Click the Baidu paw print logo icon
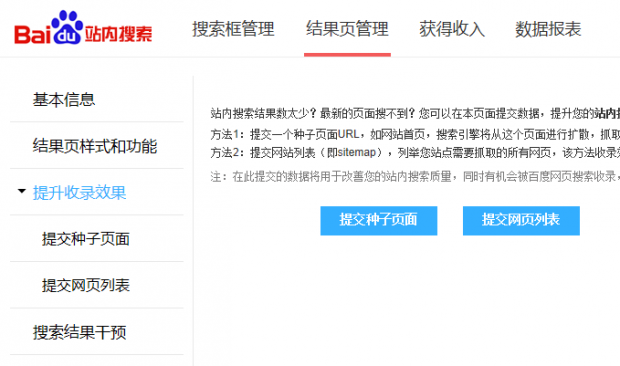 pyautogui.click(x=67, y=27)
